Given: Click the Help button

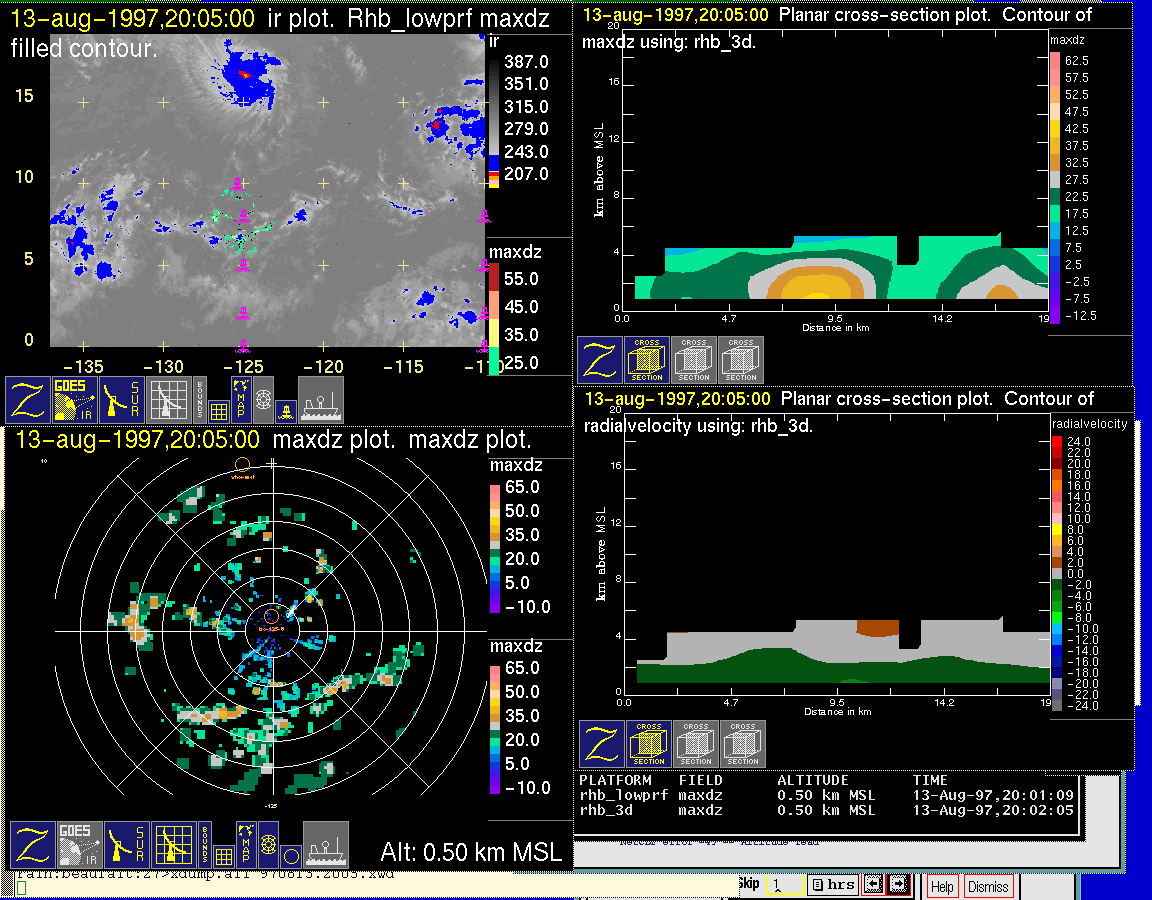Looking at the screenshot, I should [943, 887].
